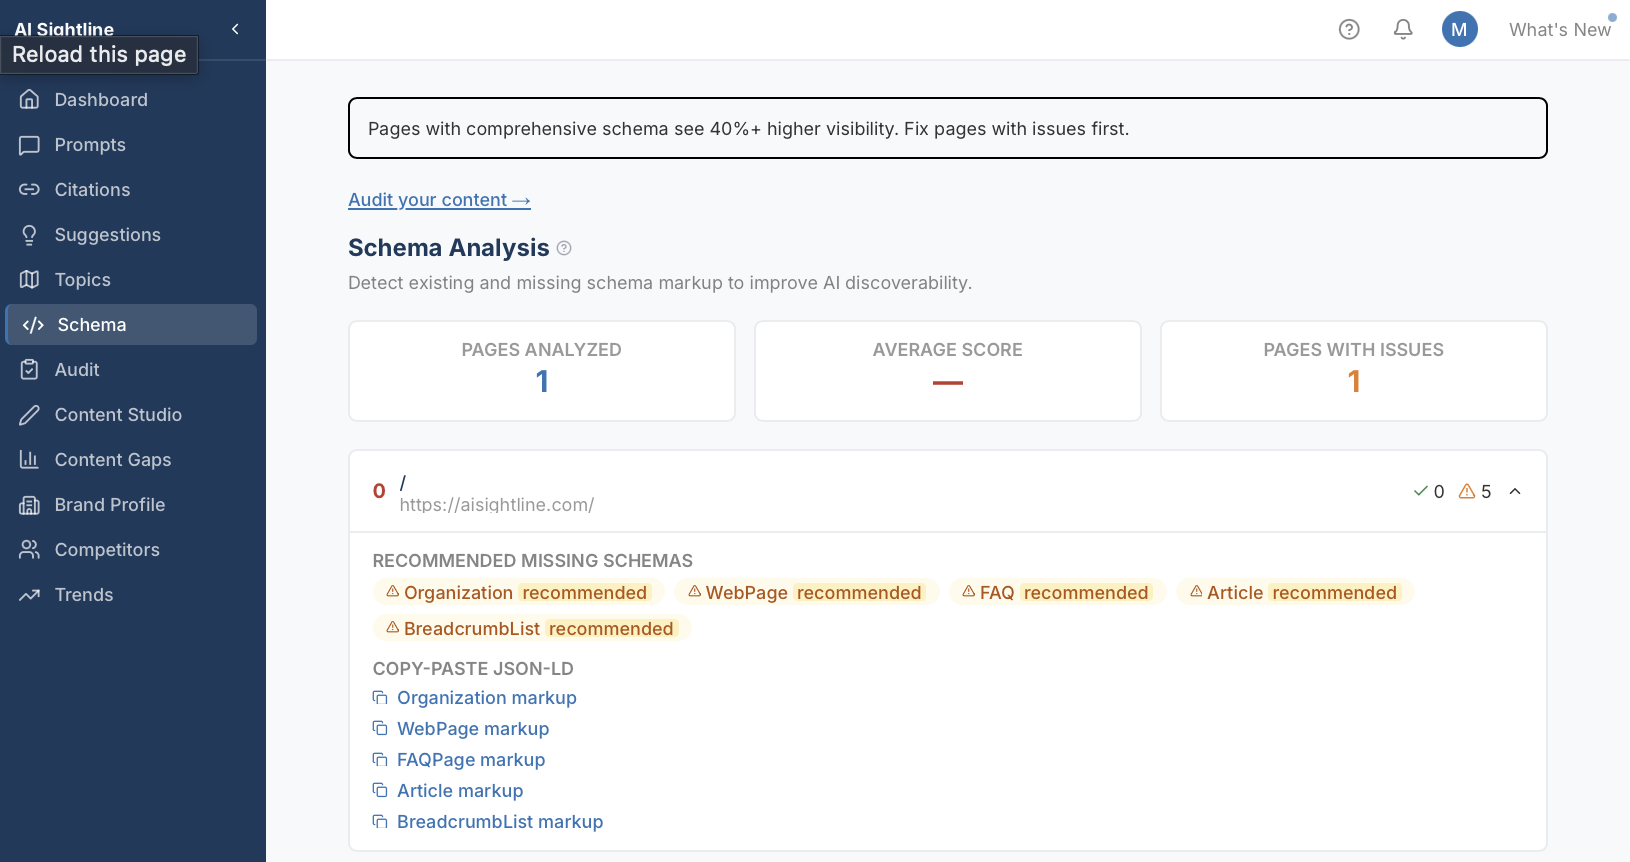Click the Article markup link
This screenshot has height=862, width=1630.
460,791
